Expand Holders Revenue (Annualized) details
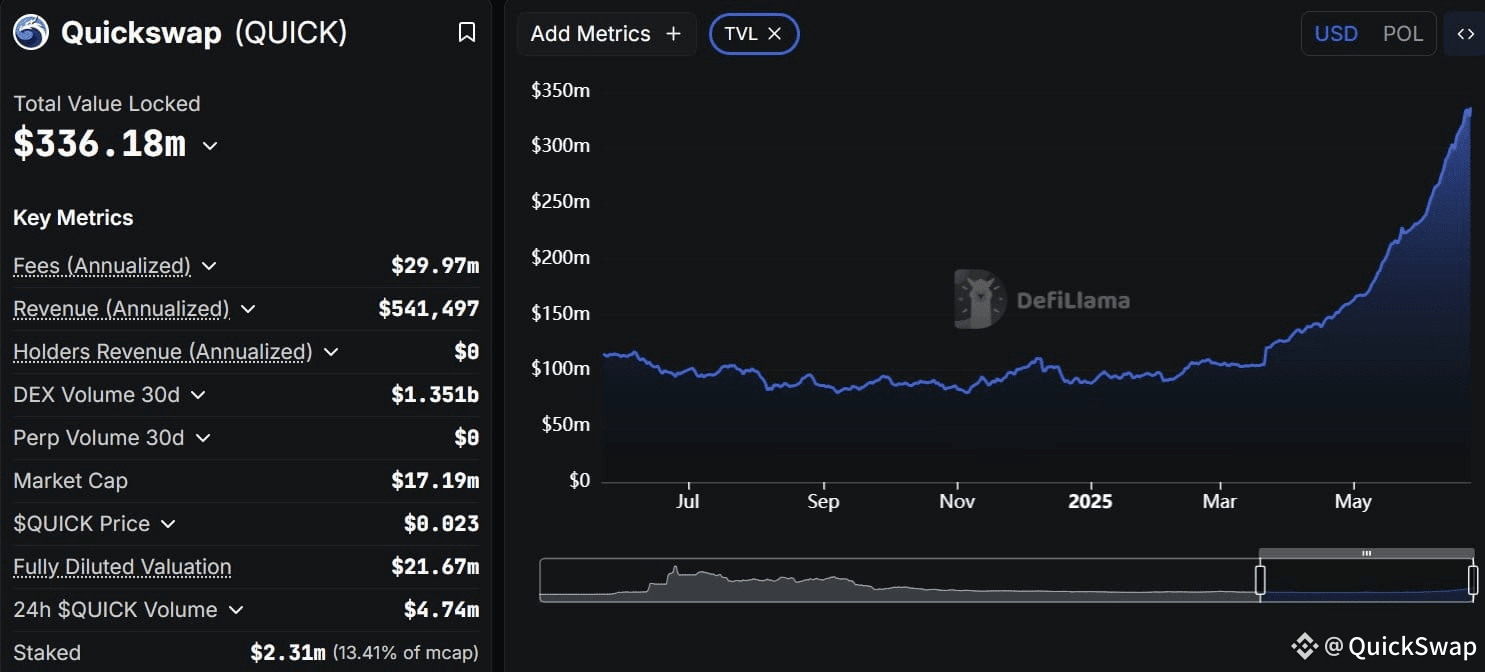1485x672 pixels. click(x=331, y=352)
